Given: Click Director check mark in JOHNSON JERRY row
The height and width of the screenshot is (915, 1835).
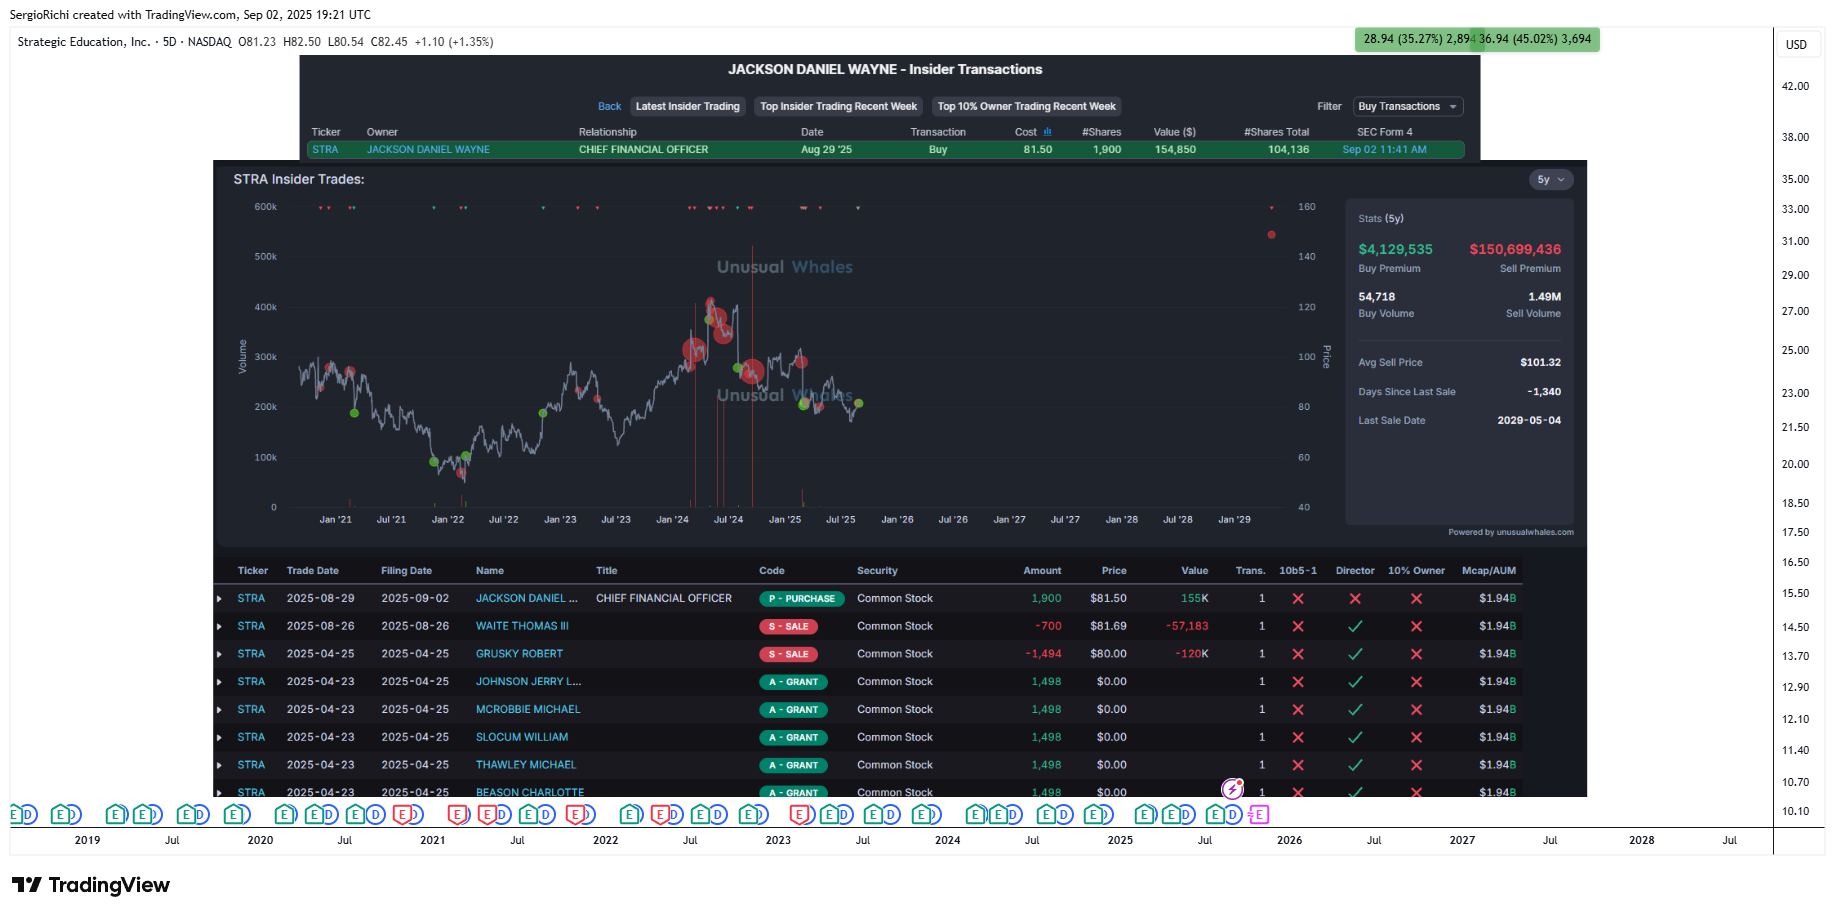Looking at the screenshot, I should 1355,682.
